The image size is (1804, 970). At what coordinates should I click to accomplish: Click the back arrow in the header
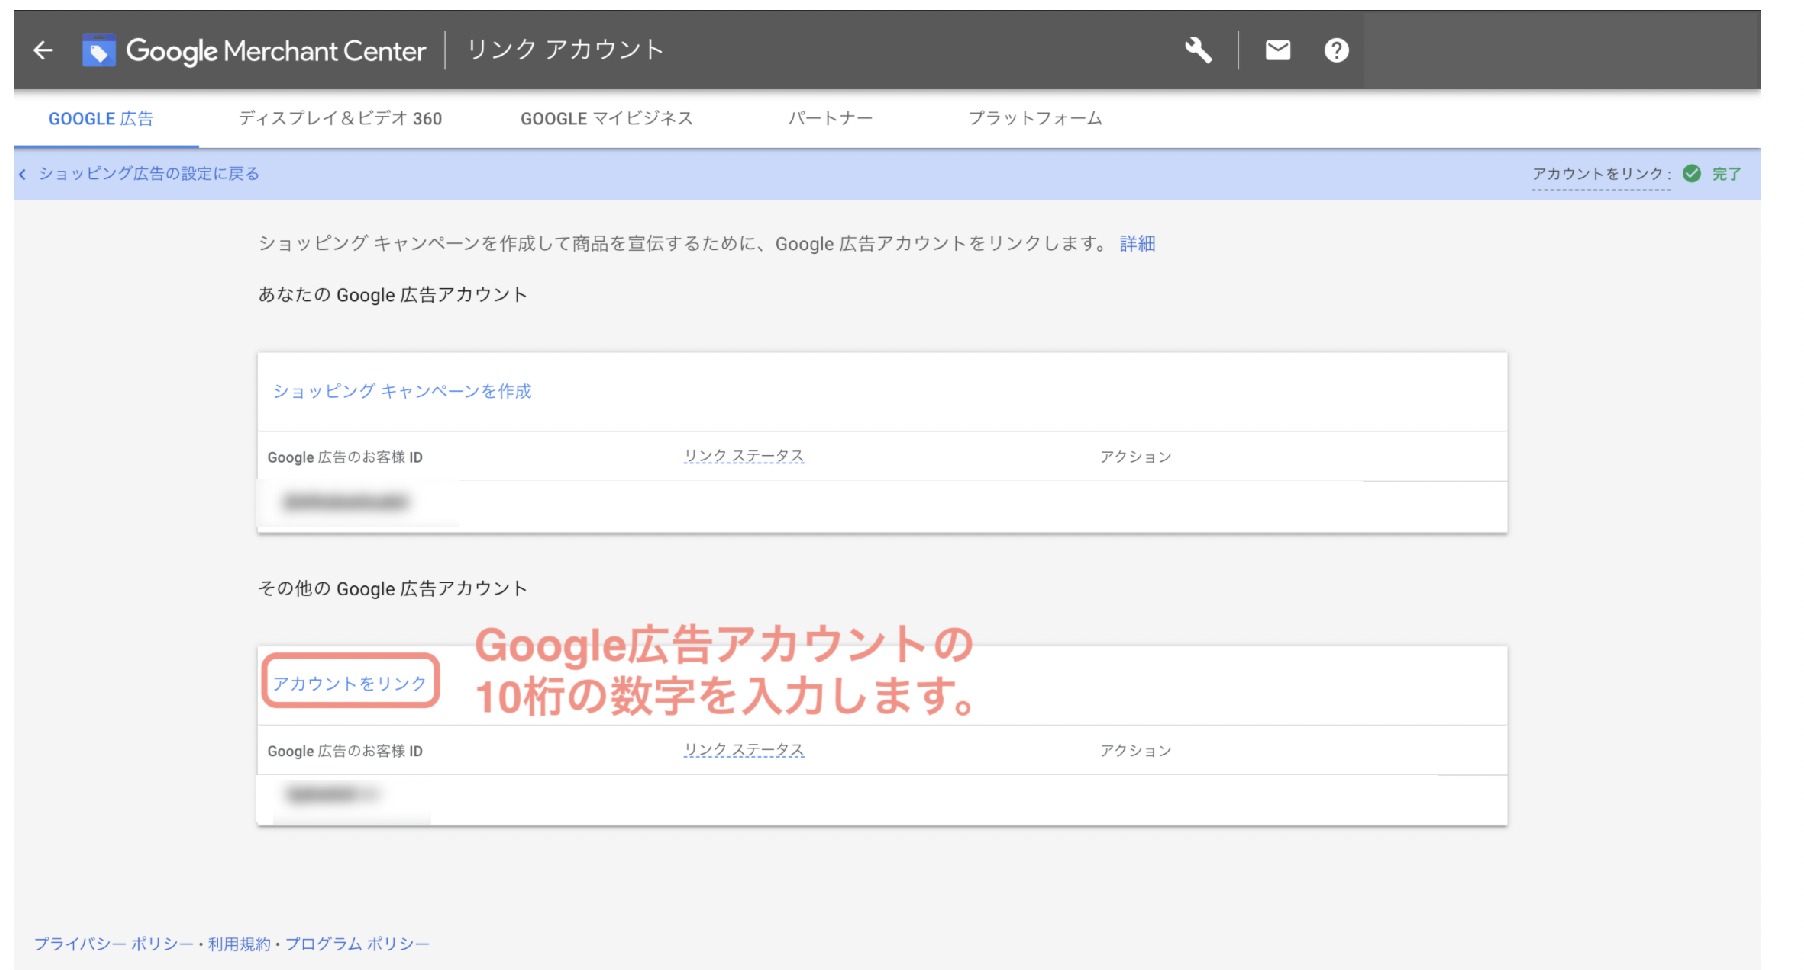point(42,51)
